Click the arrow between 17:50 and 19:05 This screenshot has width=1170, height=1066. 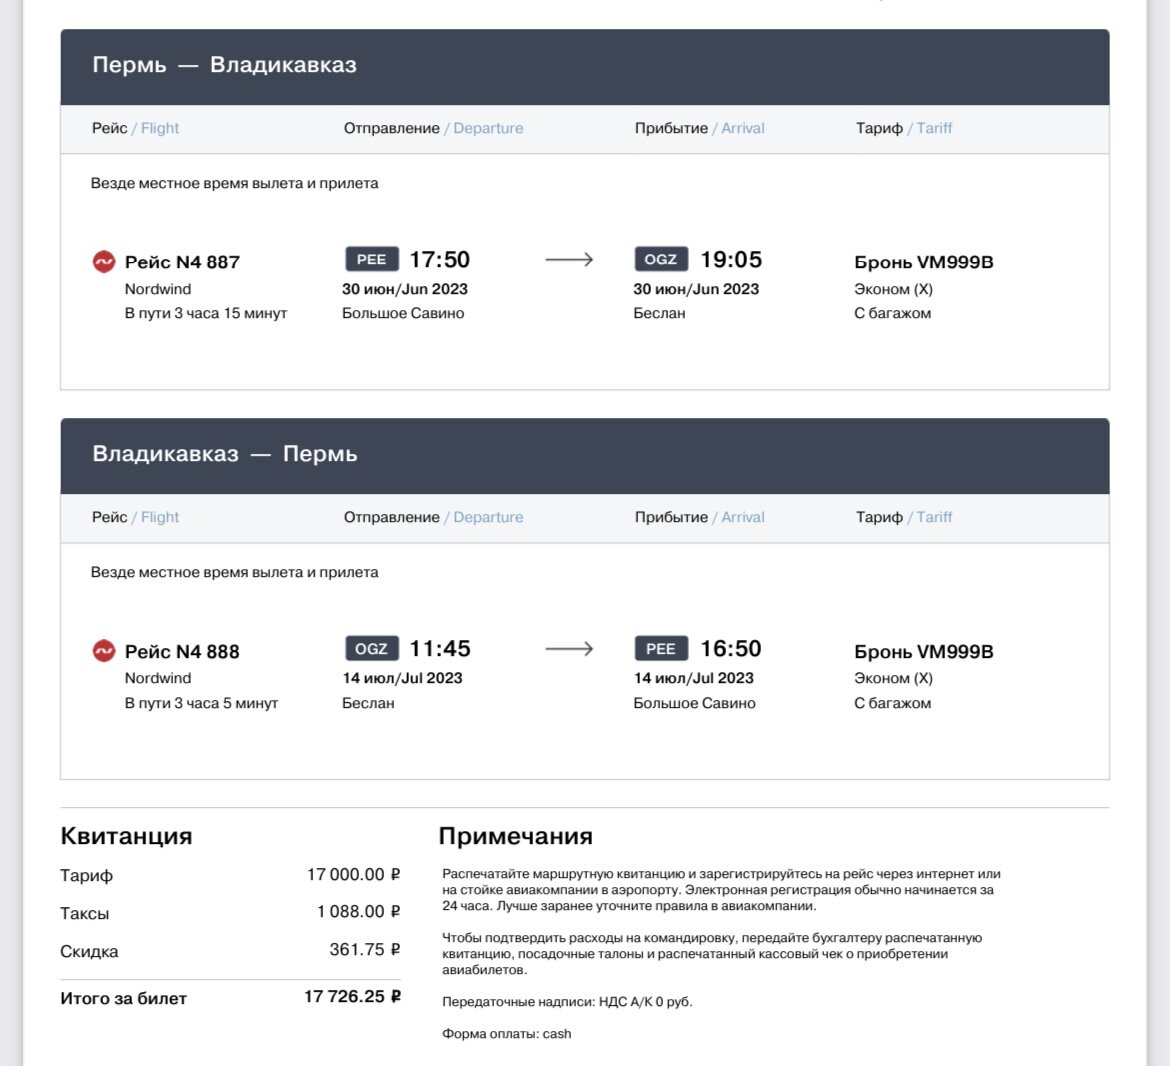point(569,260)
